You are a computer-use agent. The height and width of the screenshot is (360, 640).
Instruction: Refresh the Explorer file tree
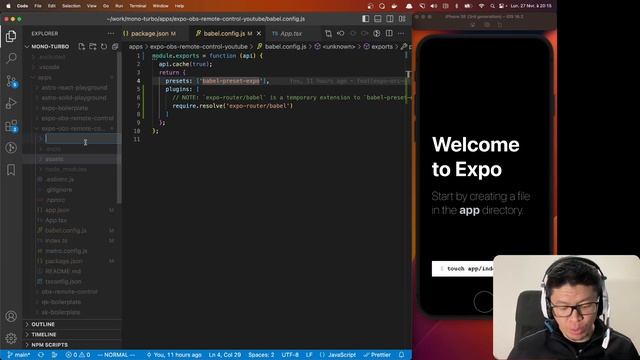104,47
